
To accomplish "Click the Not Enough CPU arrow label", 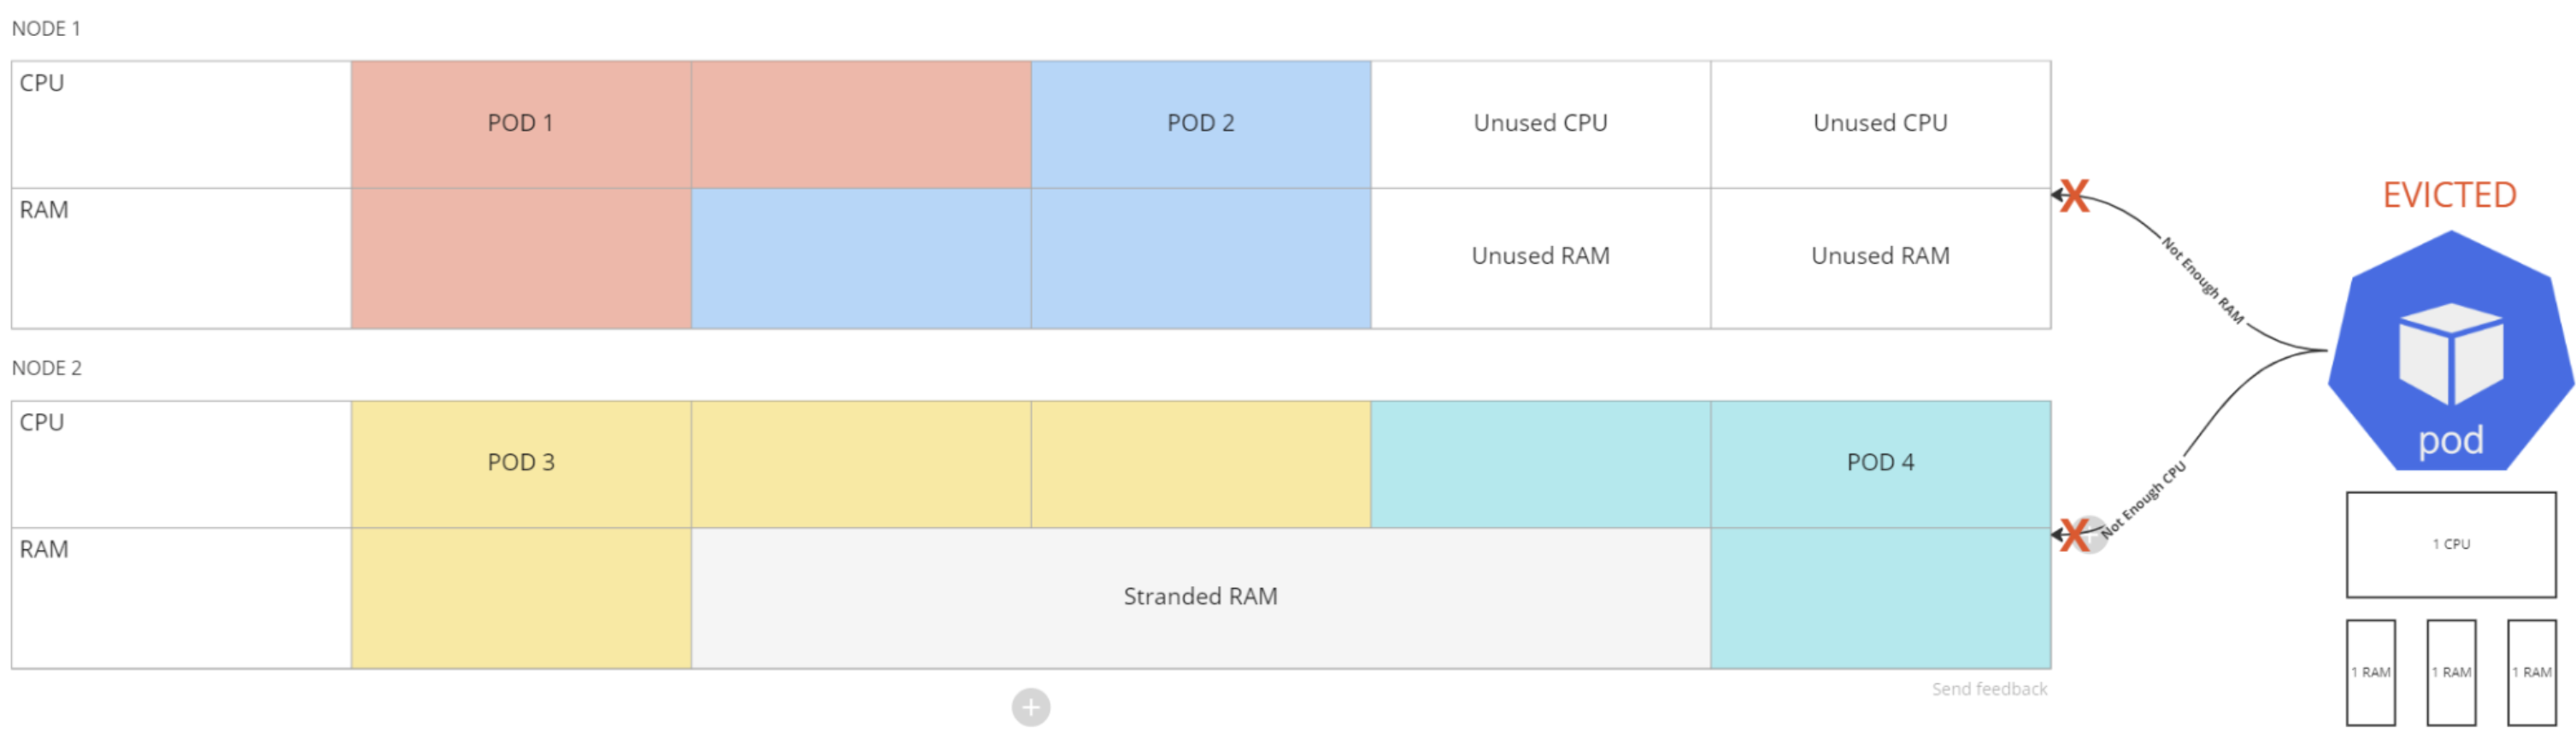I will (2144, 500).
